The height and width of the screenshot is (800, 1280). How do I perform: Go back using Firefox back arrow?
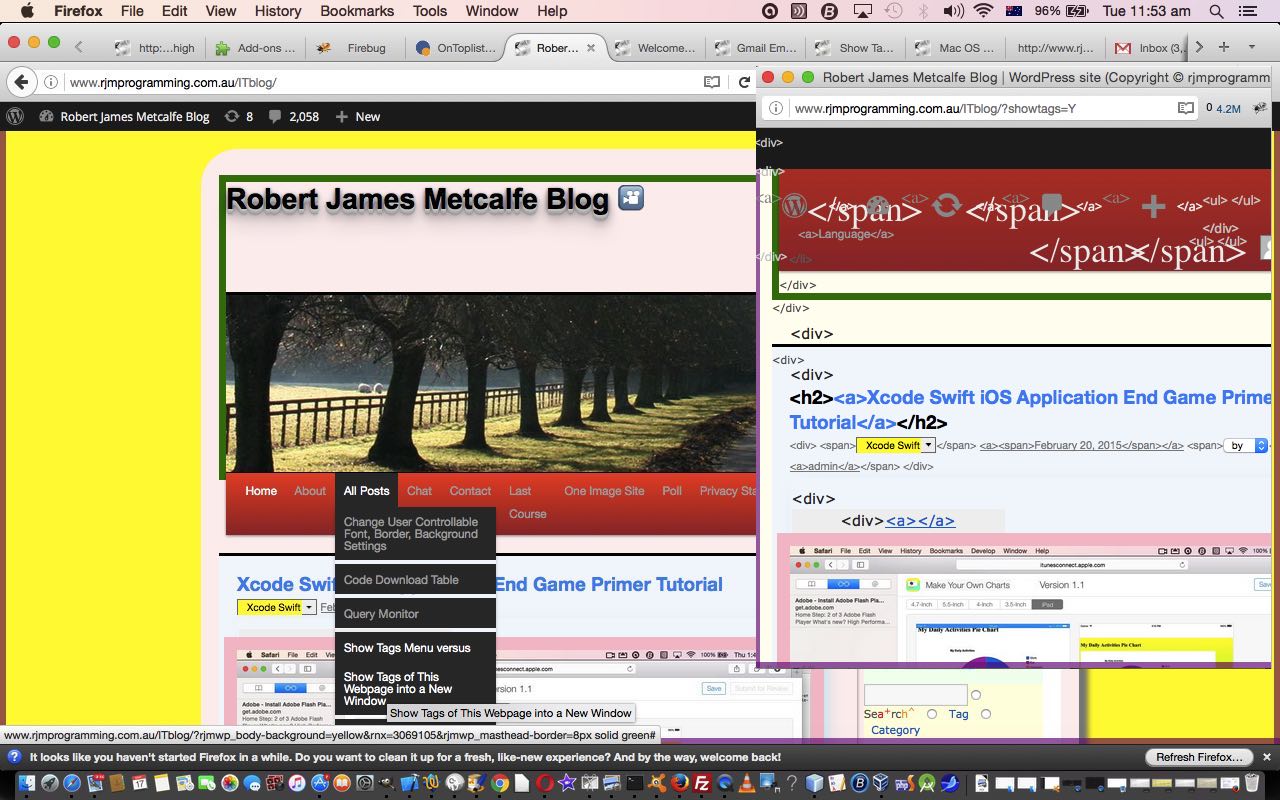23,82
